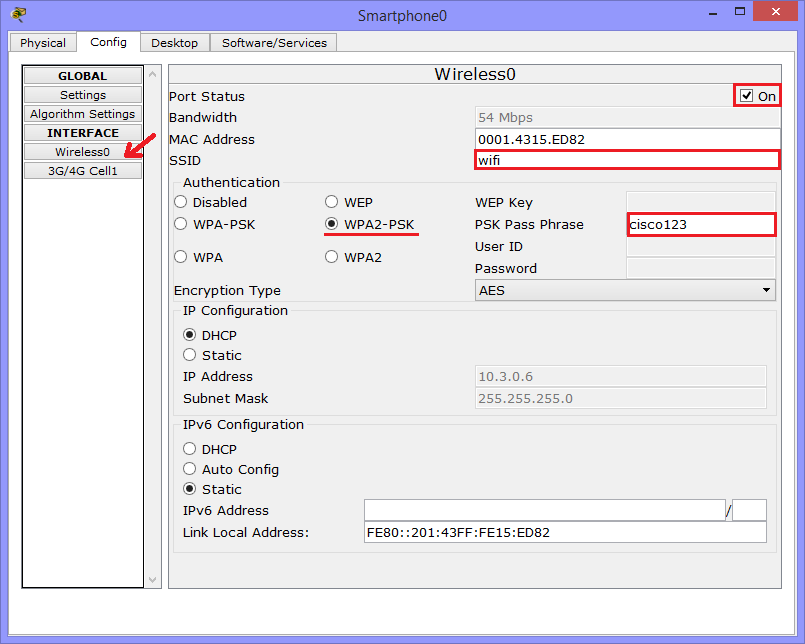Image resolution: width=805 pixels, height=644 pixels.
Task: Select the 3G/4G Cell1 interface
Action: [82, 170]
